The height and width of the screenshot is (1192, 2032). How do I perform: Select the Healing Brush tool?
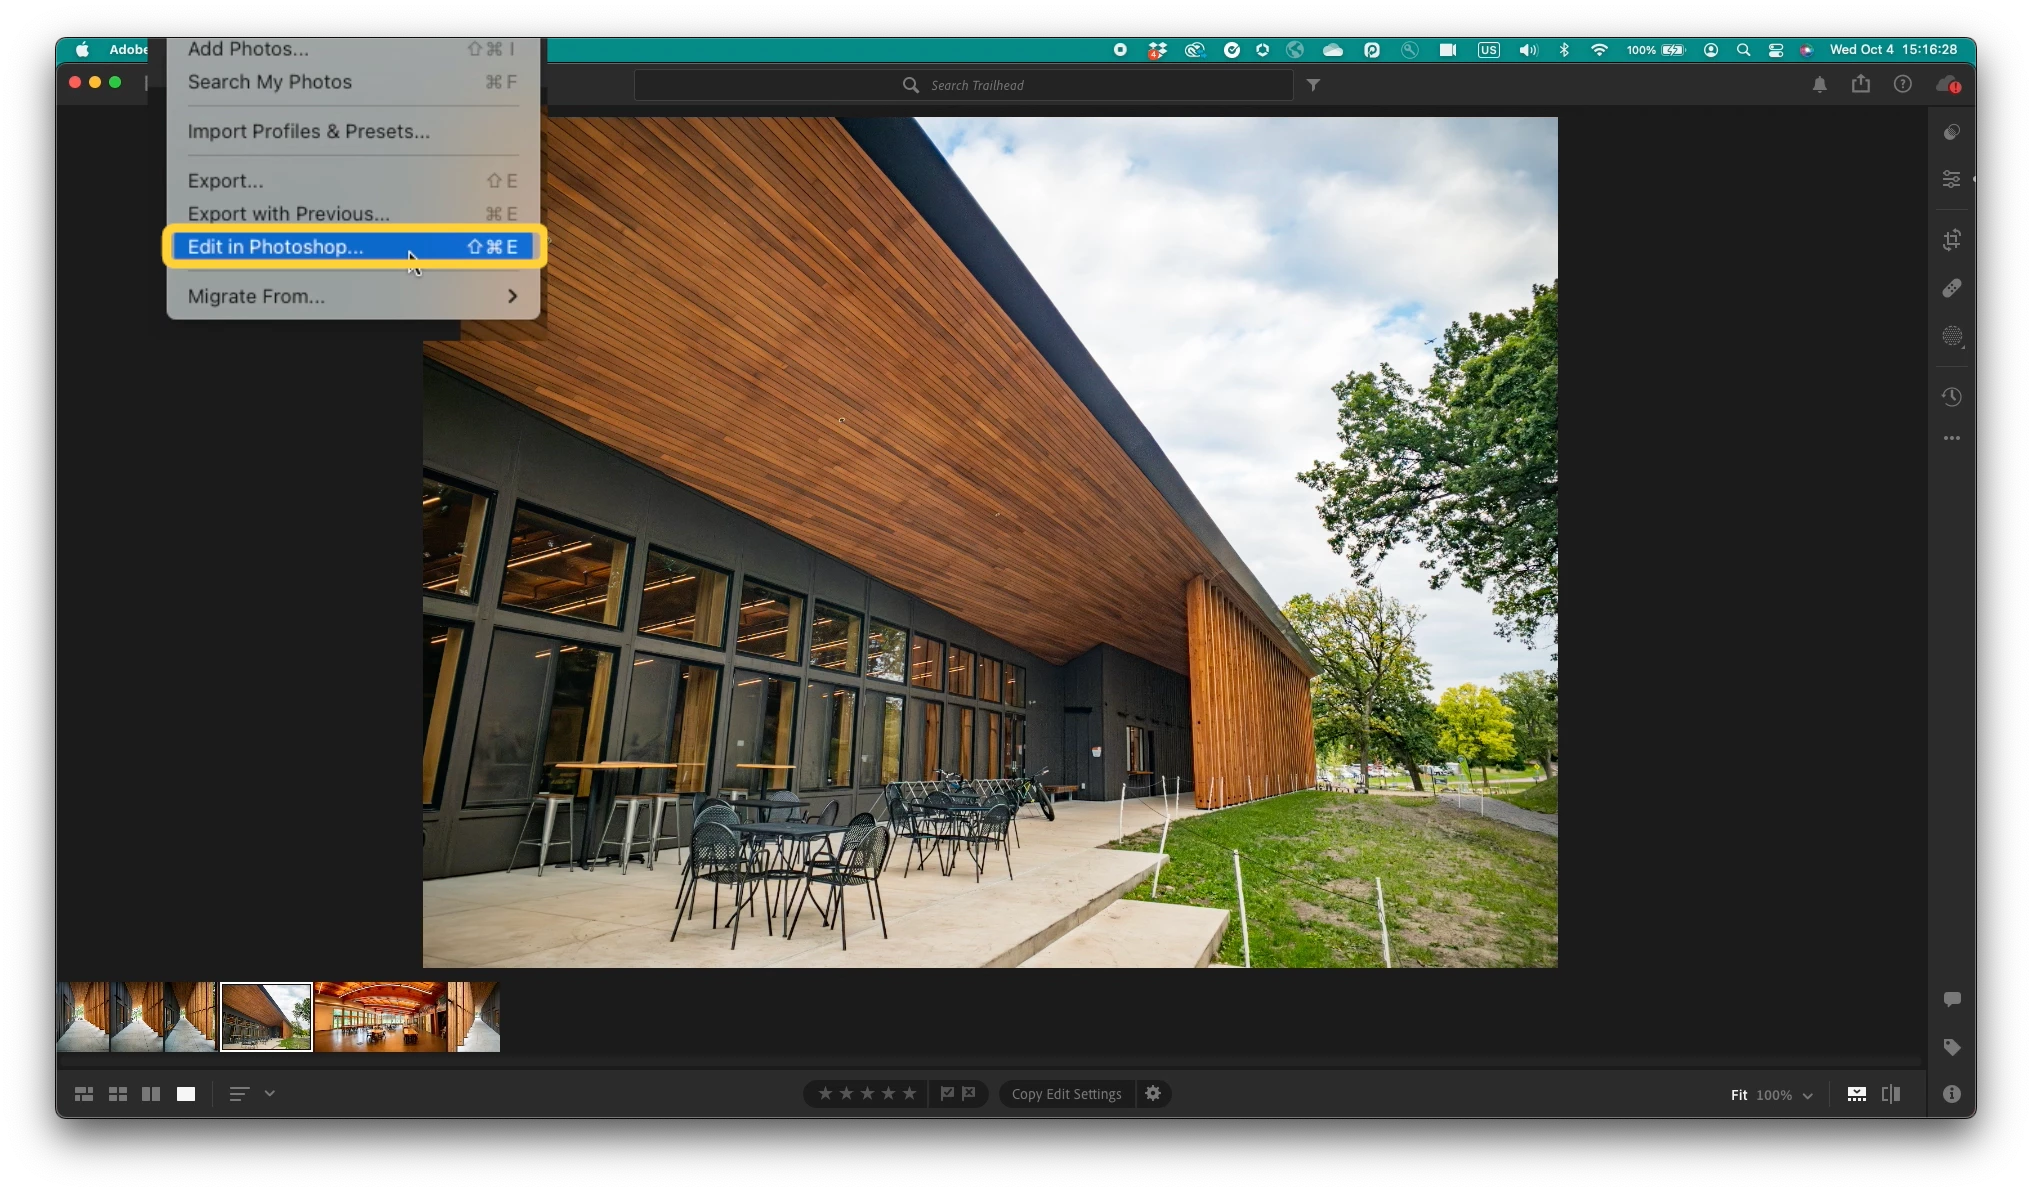(x=1951, y=288)
